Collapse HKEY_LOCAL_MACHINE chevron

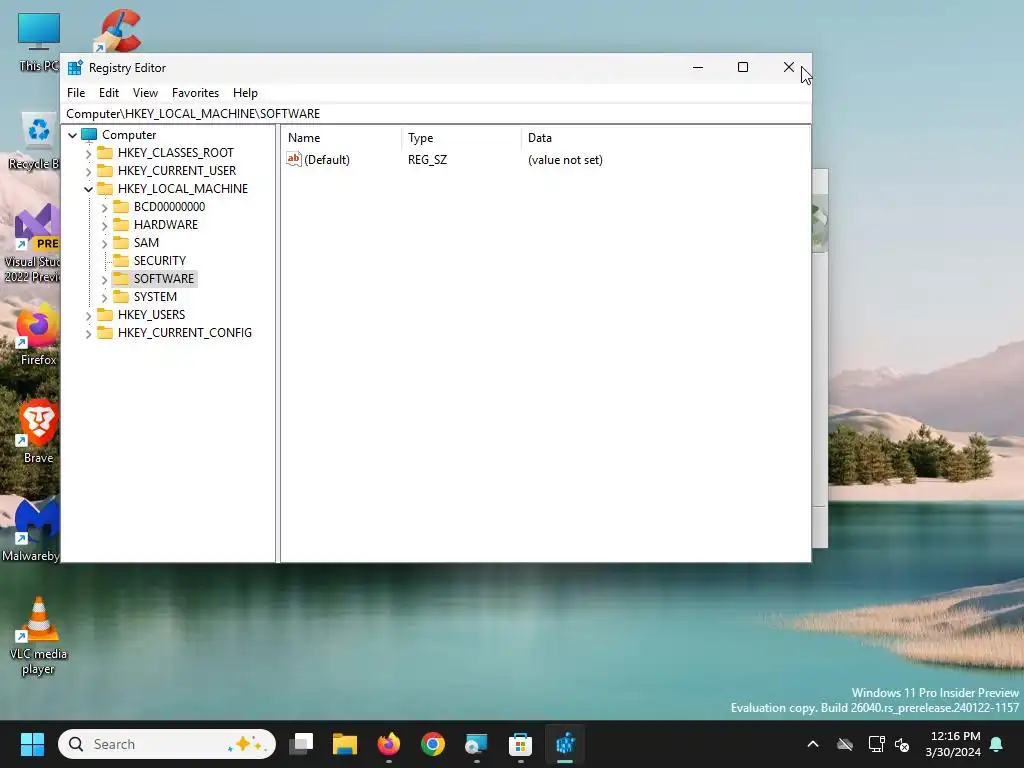coord(88,189)
